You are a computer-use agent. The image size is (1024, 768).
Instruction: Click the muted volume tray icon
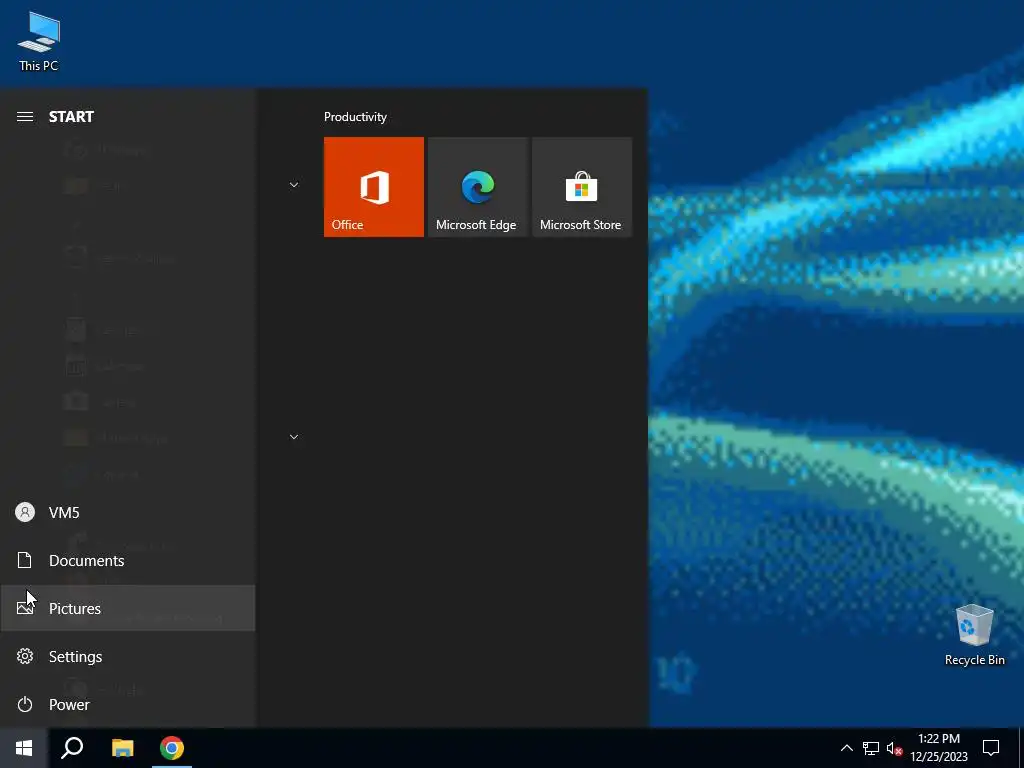coord(894,748)
